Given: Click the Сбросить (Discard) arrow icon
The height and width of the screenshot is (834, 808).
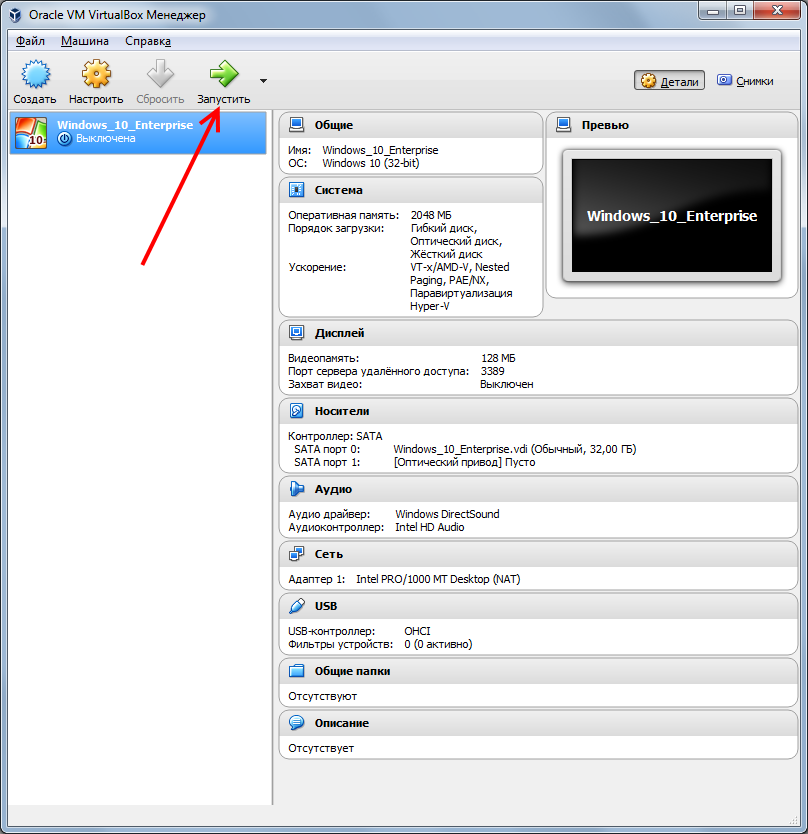Looking at the screenshot, I should pyautogui.click(x=160, y=74).
